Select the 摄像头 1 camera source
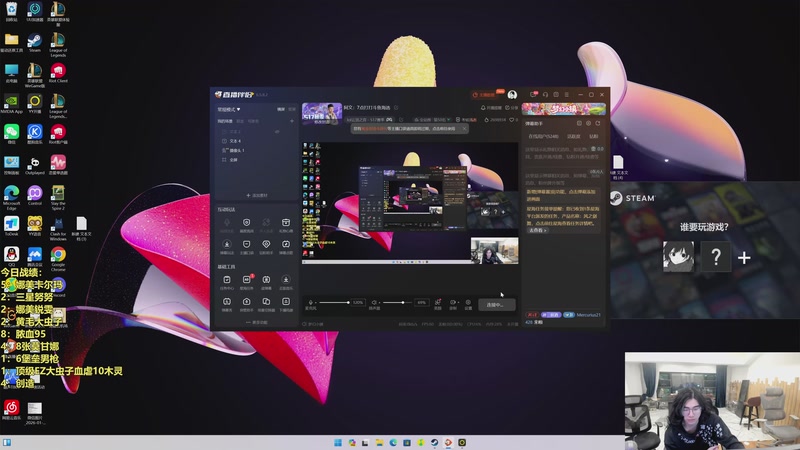Screen dimensions: 800x450 click(x=255, y=151)
